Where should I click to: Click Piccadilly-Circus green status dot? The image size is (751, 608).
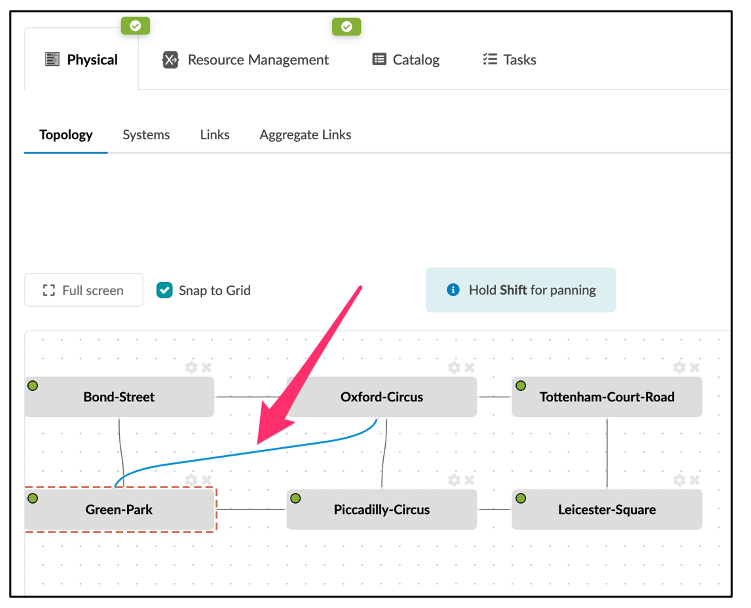pos(296,498)
